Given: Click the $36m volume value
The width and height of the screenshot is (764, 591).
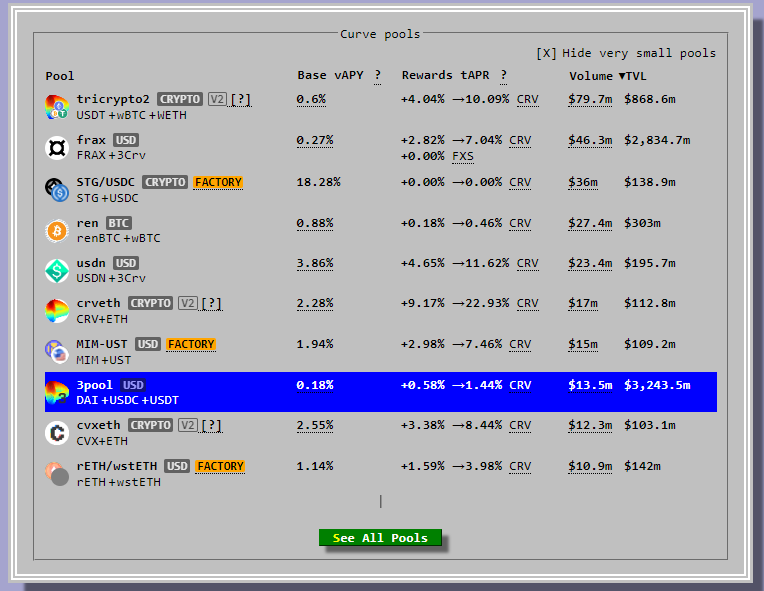Looking at the screenshot, I should point(583,182).
